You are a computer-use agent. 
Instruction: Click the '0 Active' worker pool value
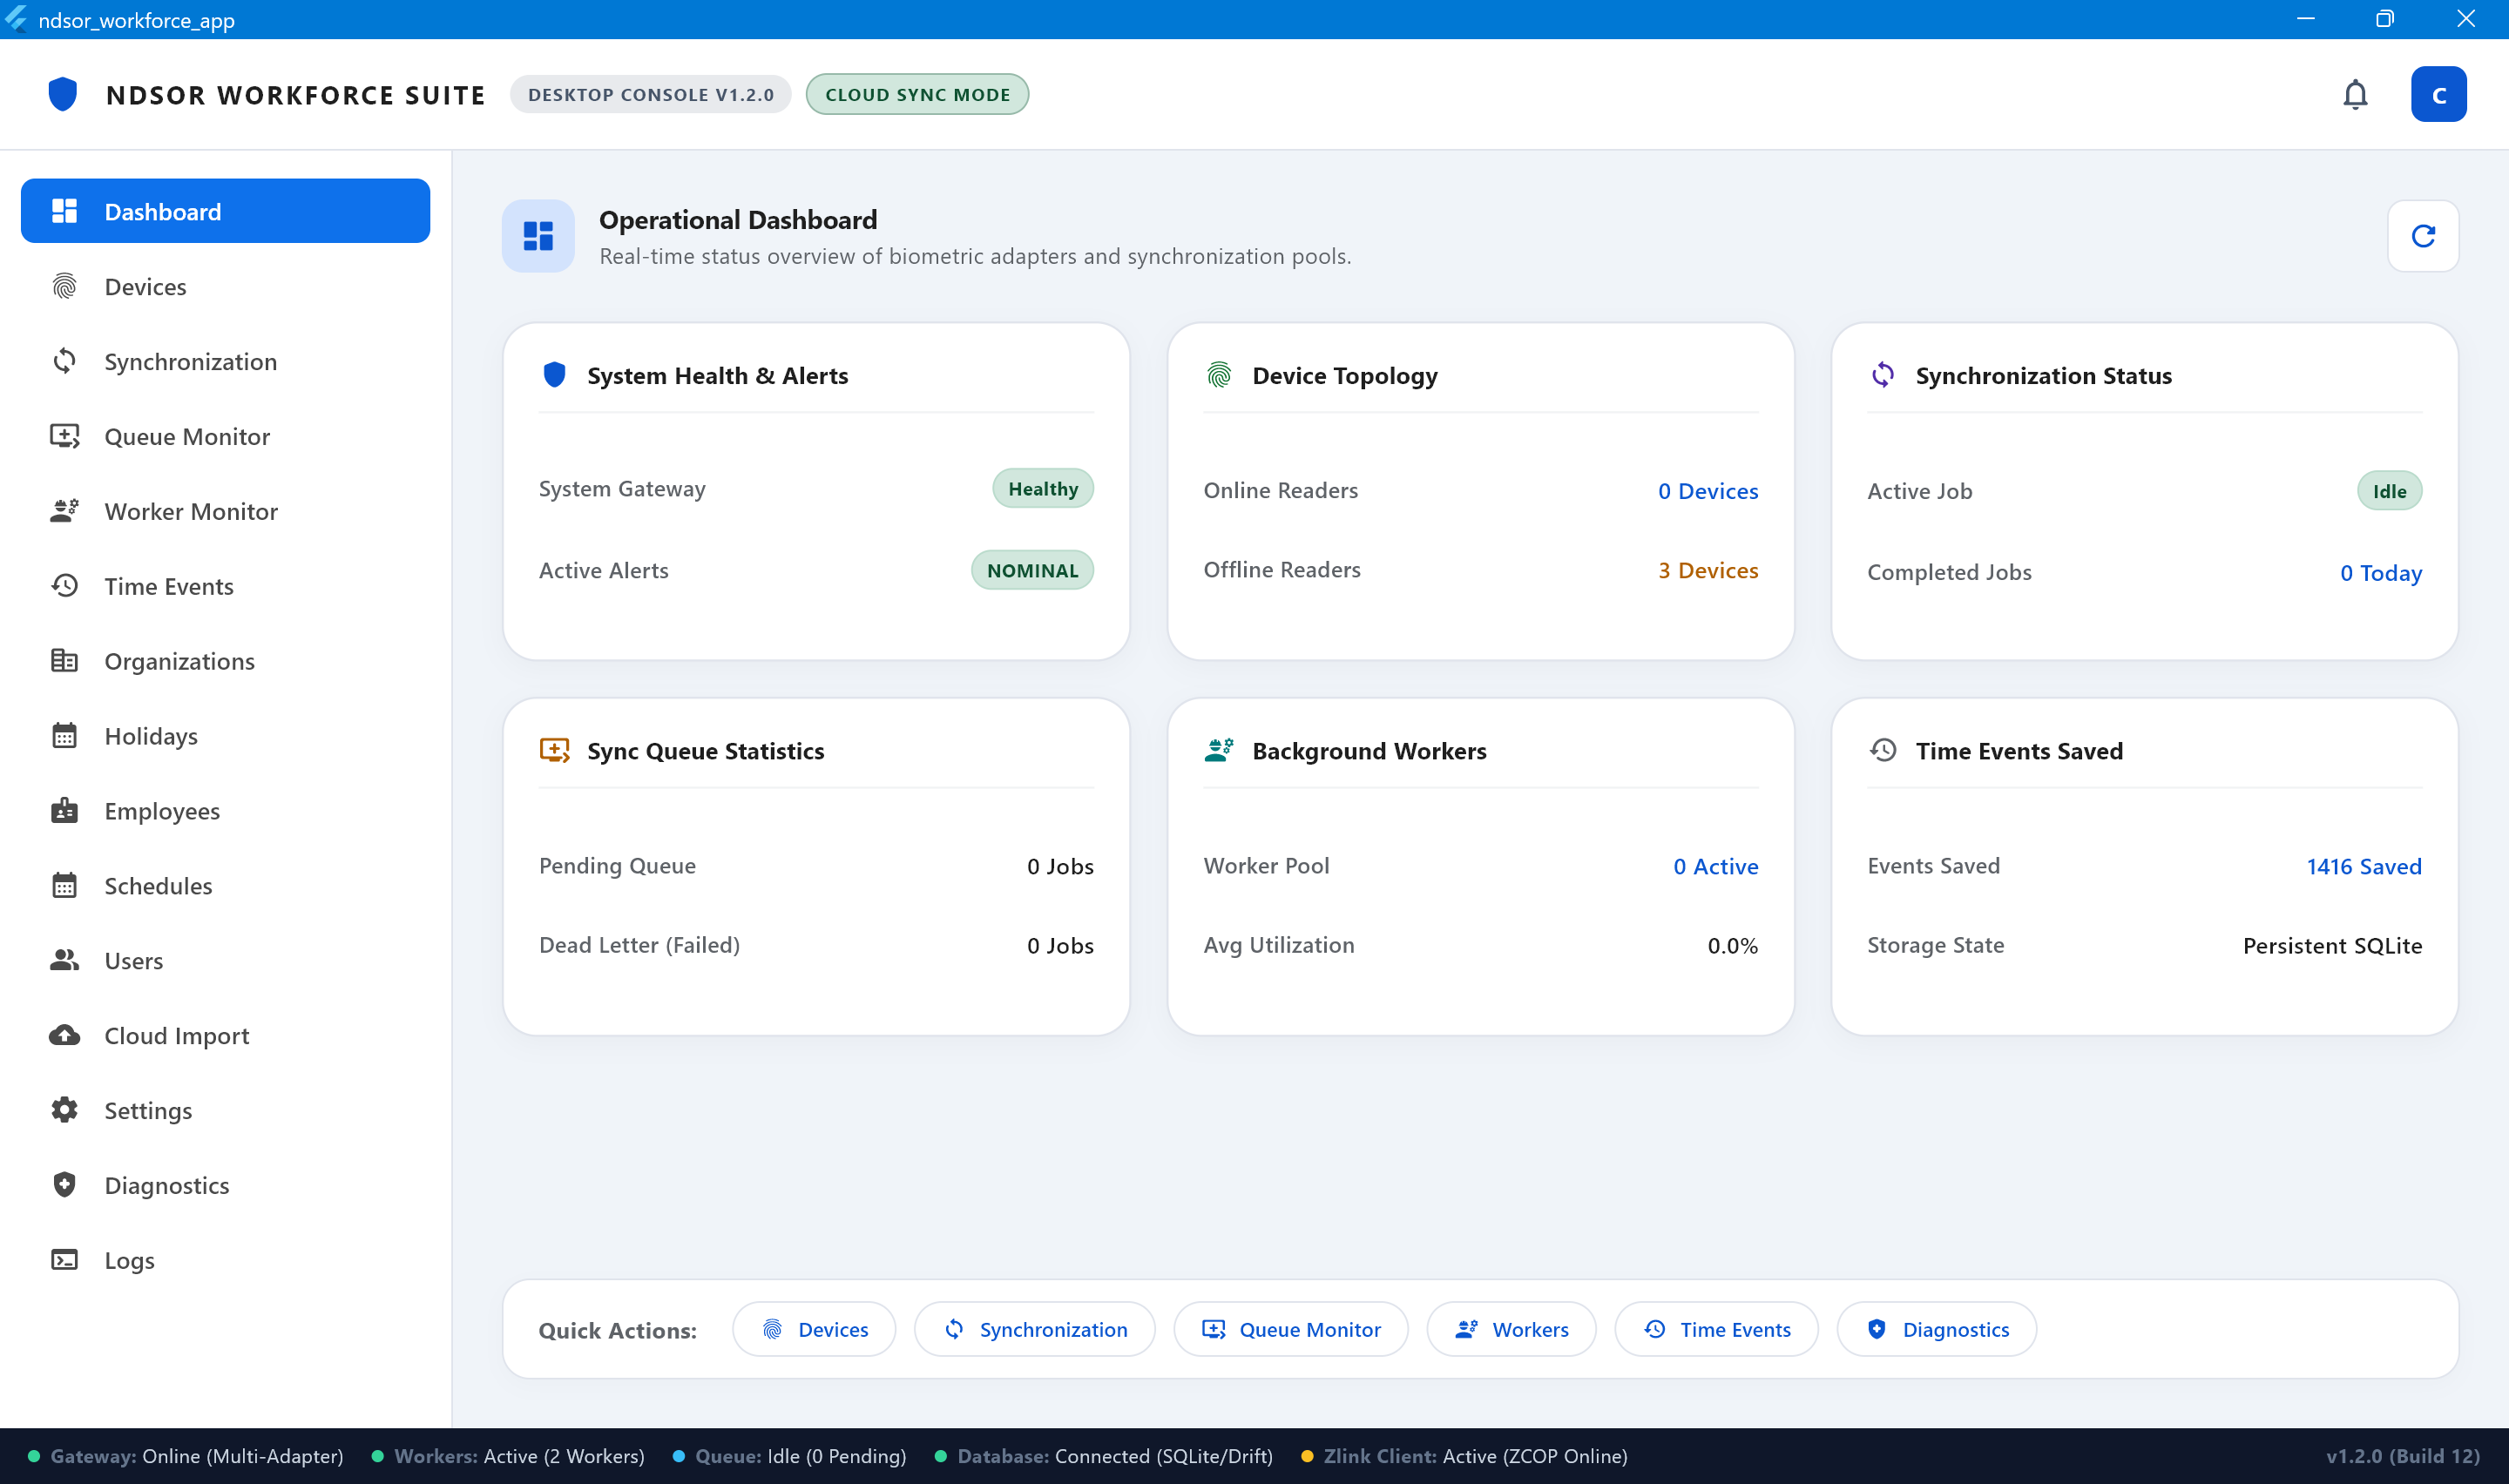point(1715,866)
